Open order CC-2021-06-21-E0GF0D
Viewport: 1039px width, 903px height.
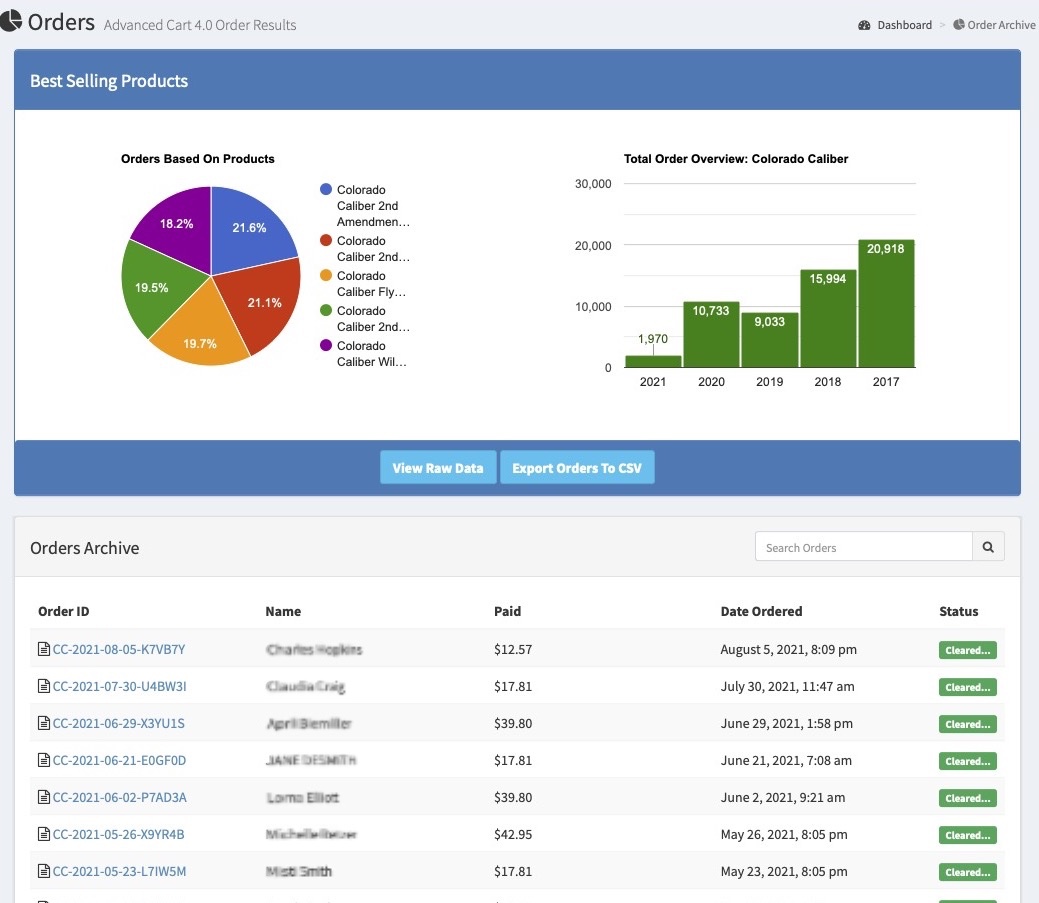[119, 761]
